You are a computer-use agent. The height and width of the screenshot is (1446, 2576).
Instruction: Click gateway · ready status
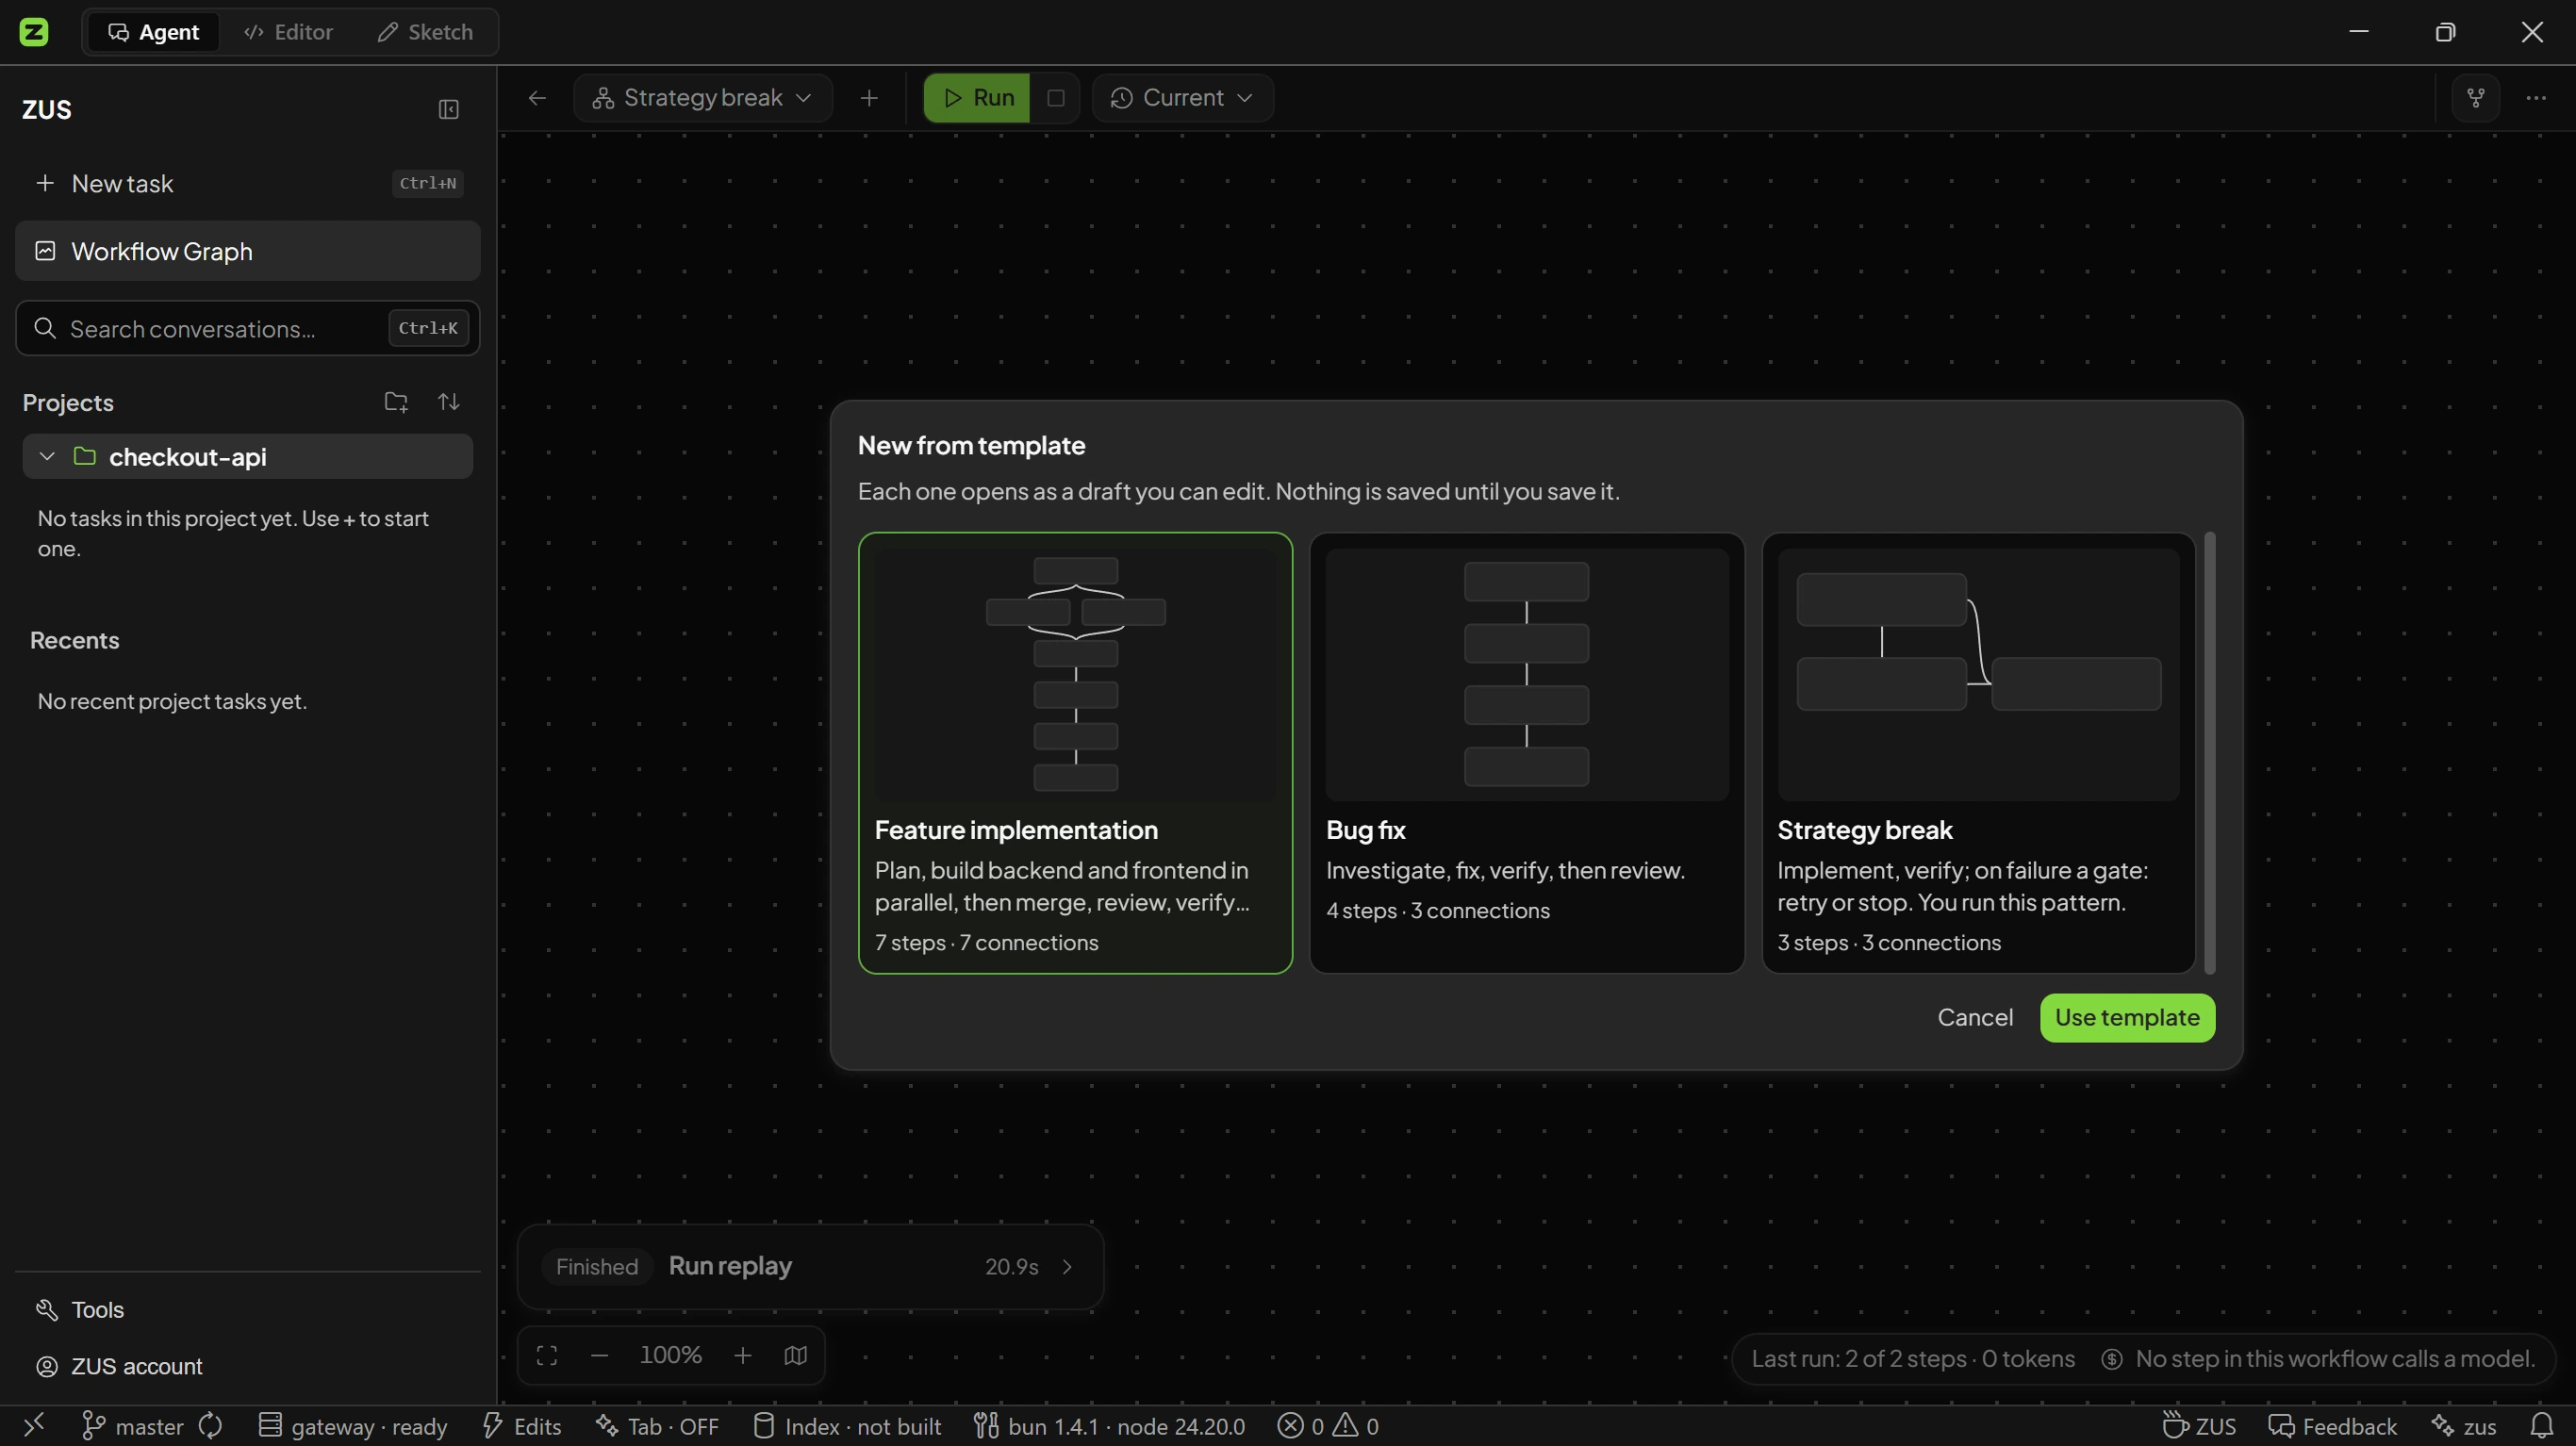(x=352, y=1426)
